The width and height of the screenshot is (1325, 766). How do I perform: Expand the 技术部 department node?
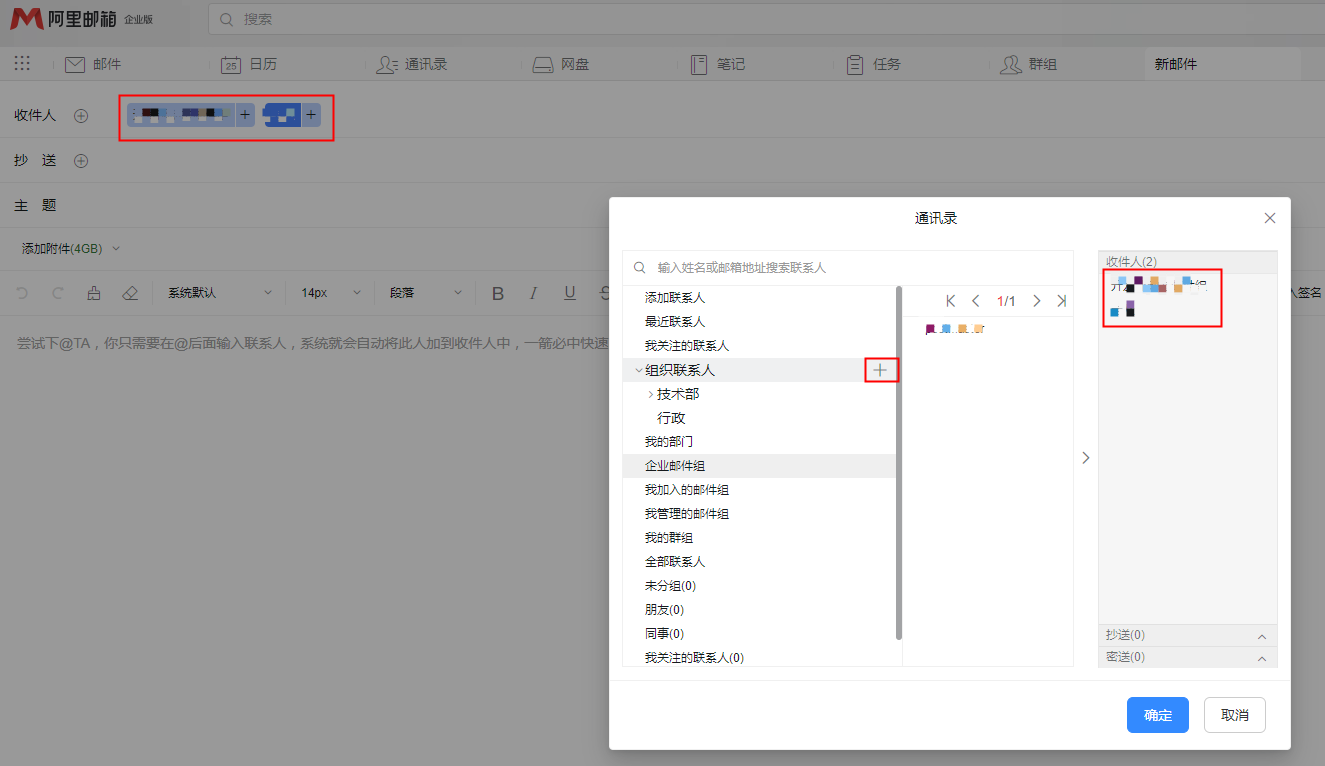pyautogui.click(x=651, y=394)
